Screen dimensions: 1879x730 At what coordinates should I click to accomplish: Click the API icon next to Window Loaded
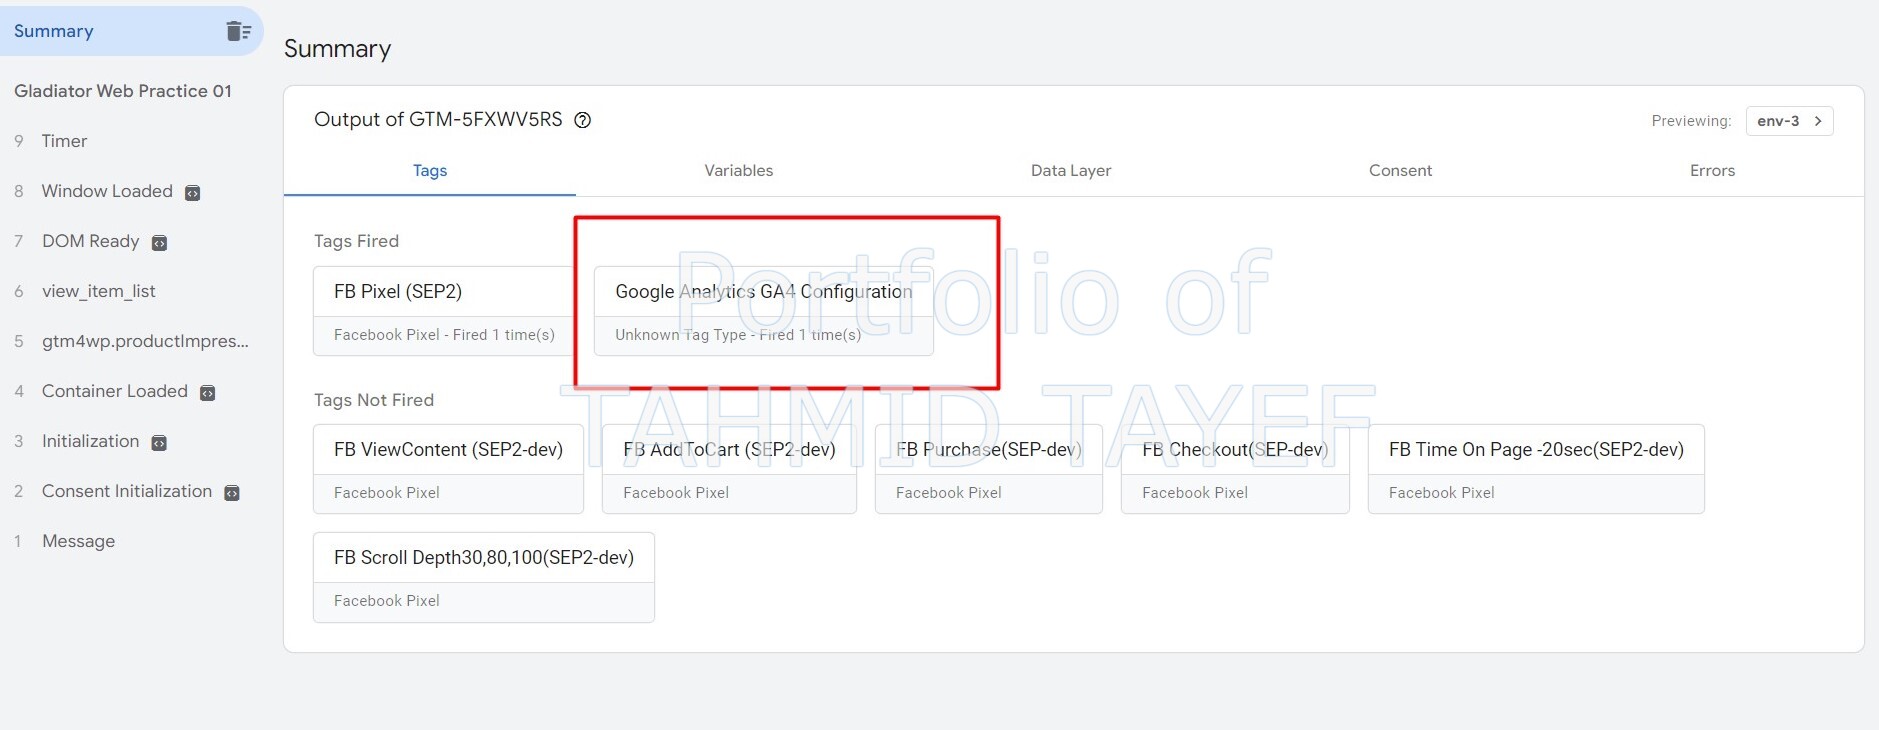coord(193,193)
